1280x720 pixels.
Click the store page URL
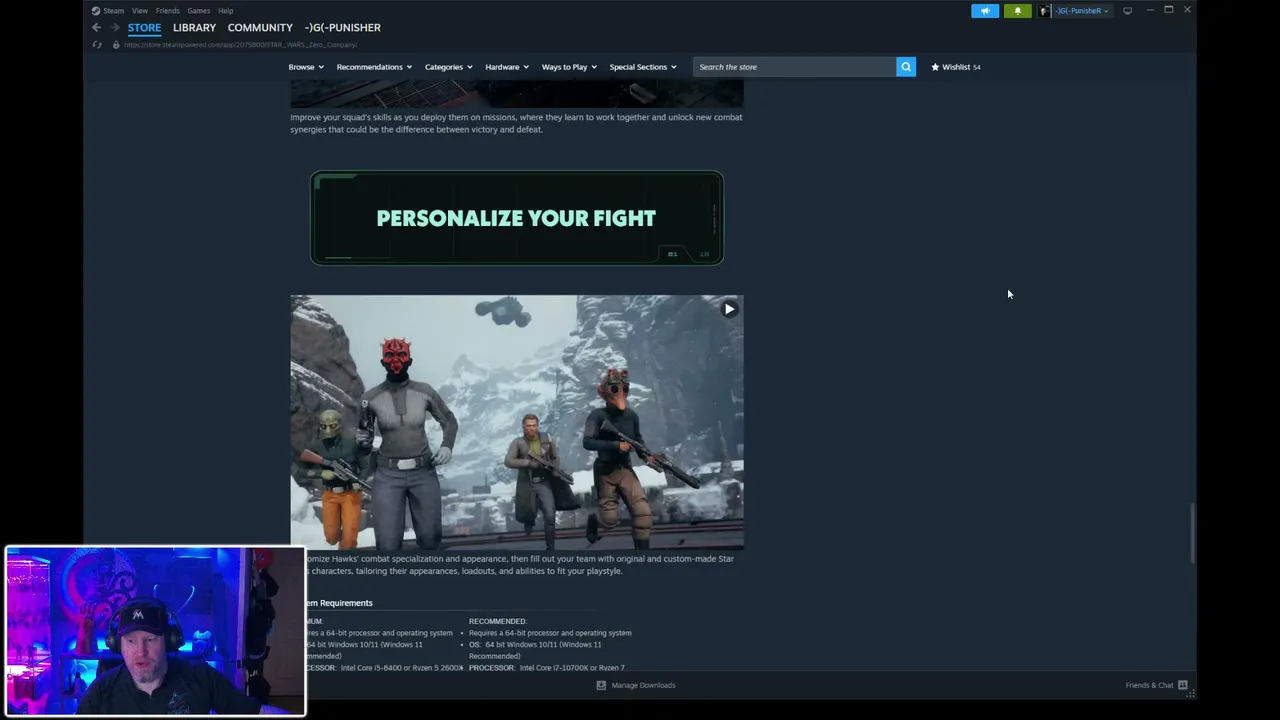click(x=240, y=45)
